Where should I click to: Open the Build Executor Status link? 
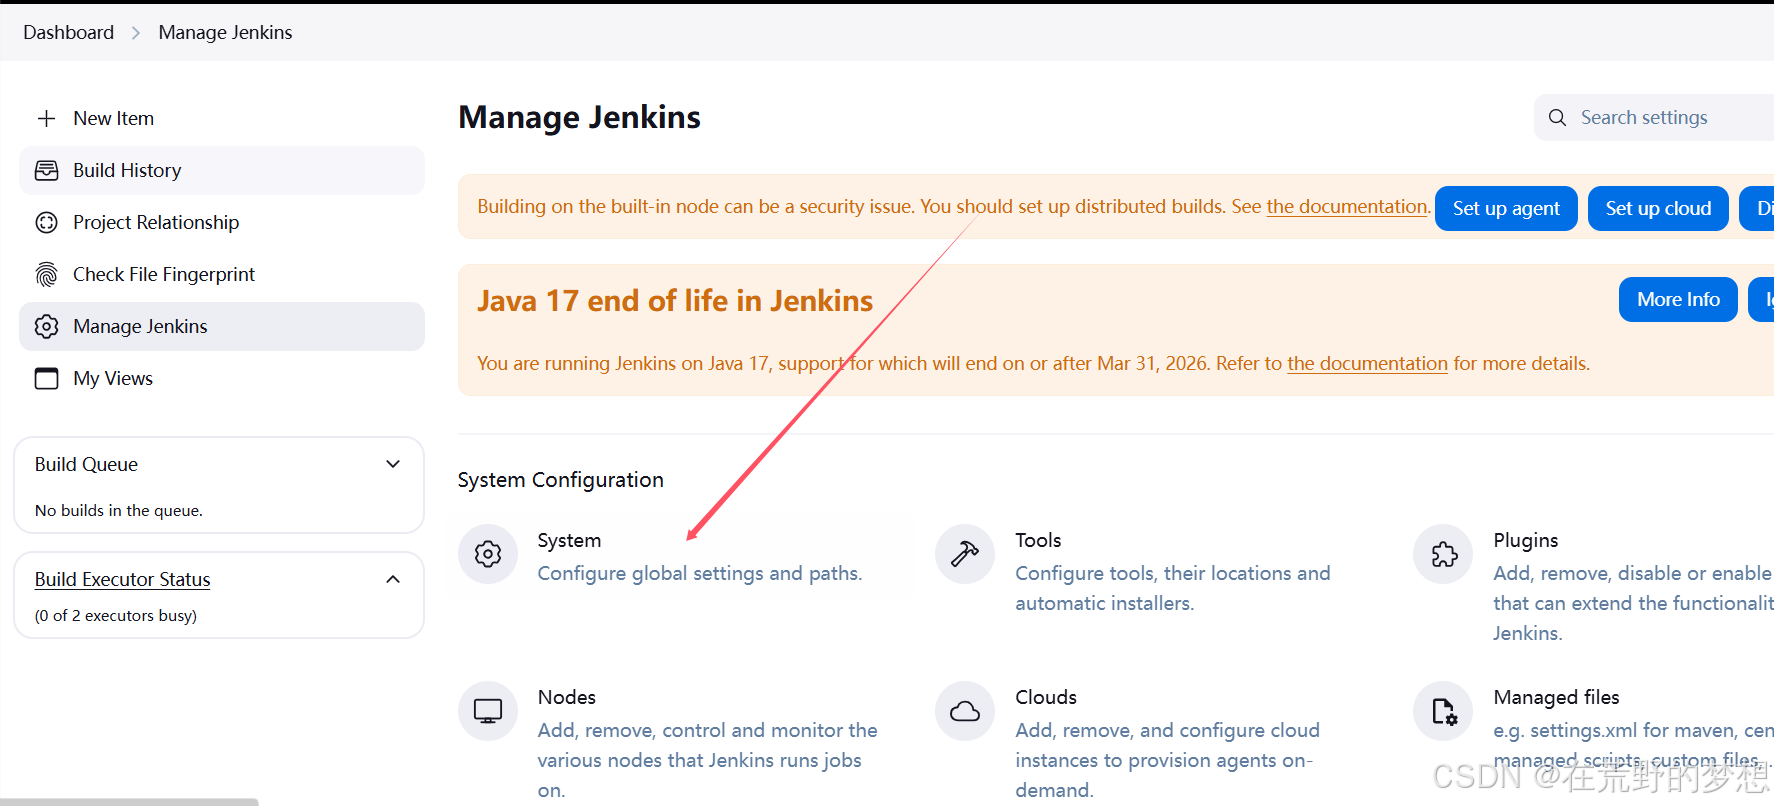pos(122,579)
